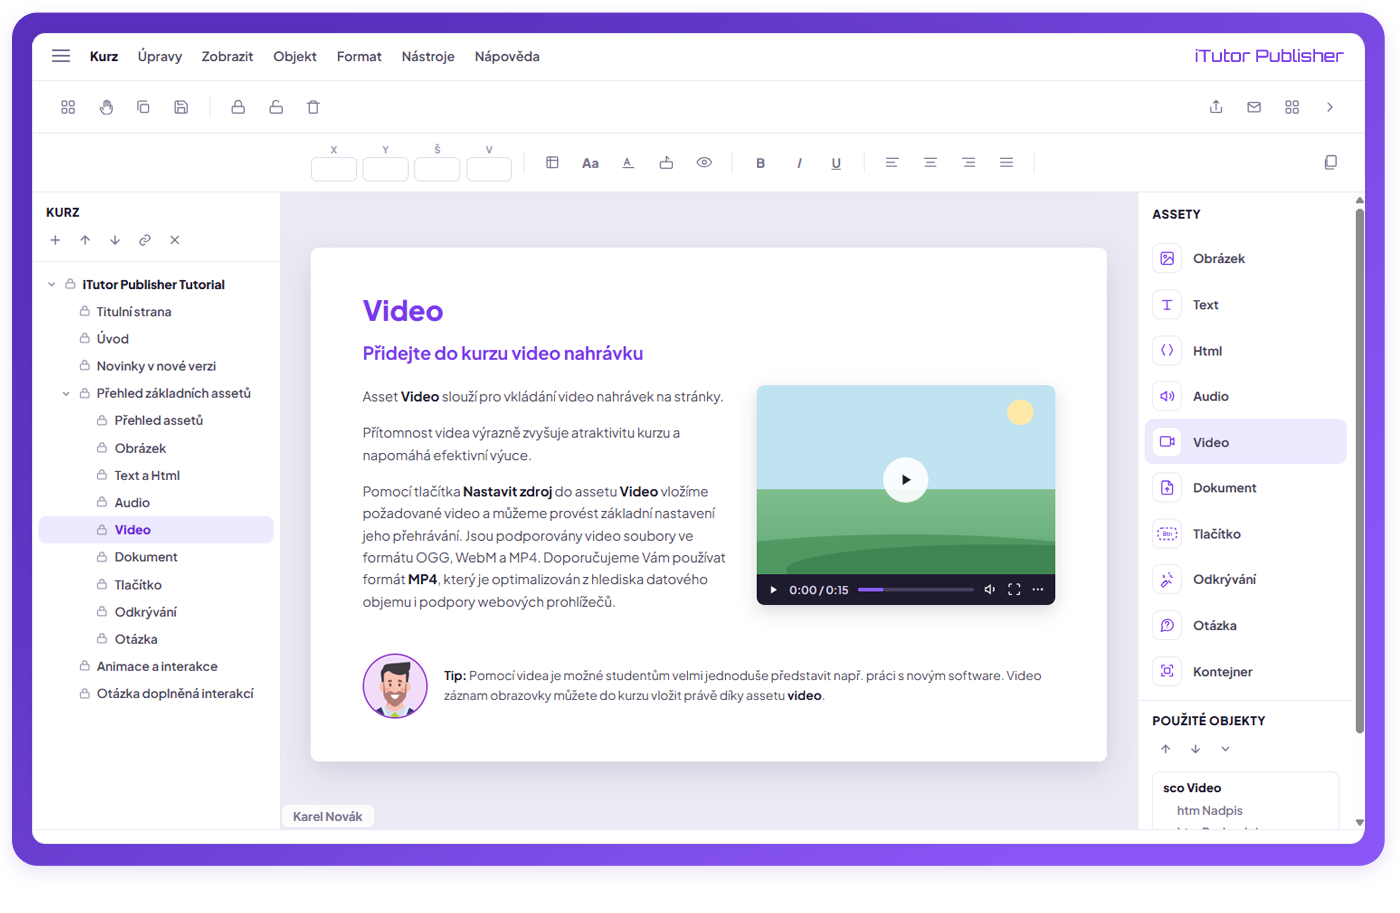Screen dimensions: 1400x913
Task: Move used object up in Použité objekty
Action: point(1165,749)
